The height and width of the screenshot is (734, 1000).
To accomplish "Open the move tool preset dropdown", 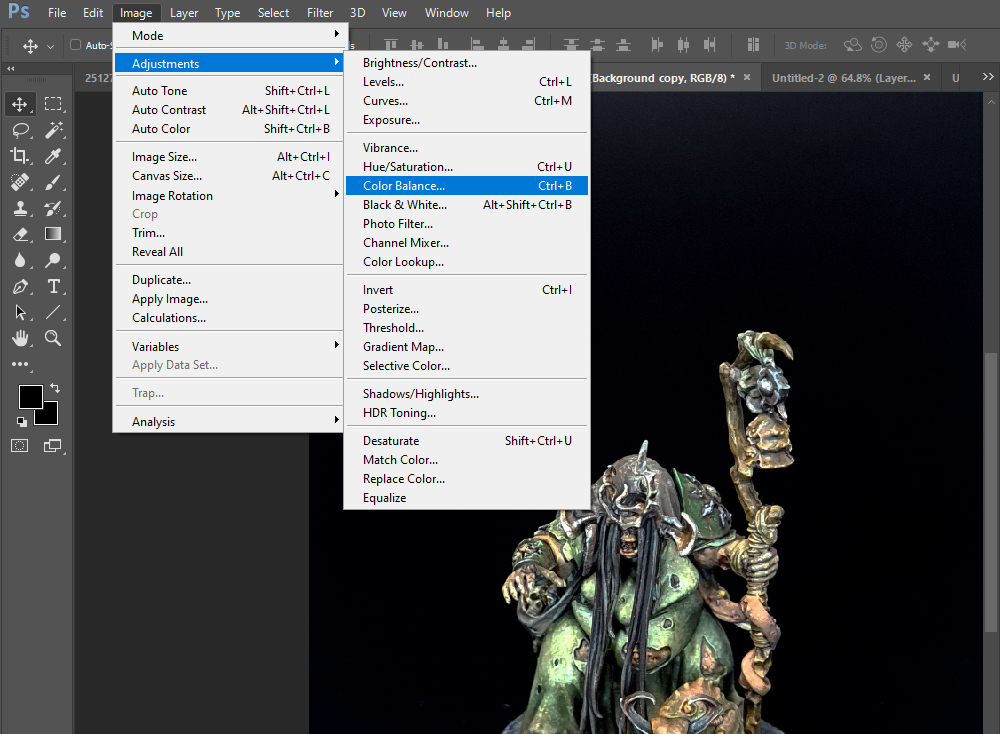I will click(50, 46).
